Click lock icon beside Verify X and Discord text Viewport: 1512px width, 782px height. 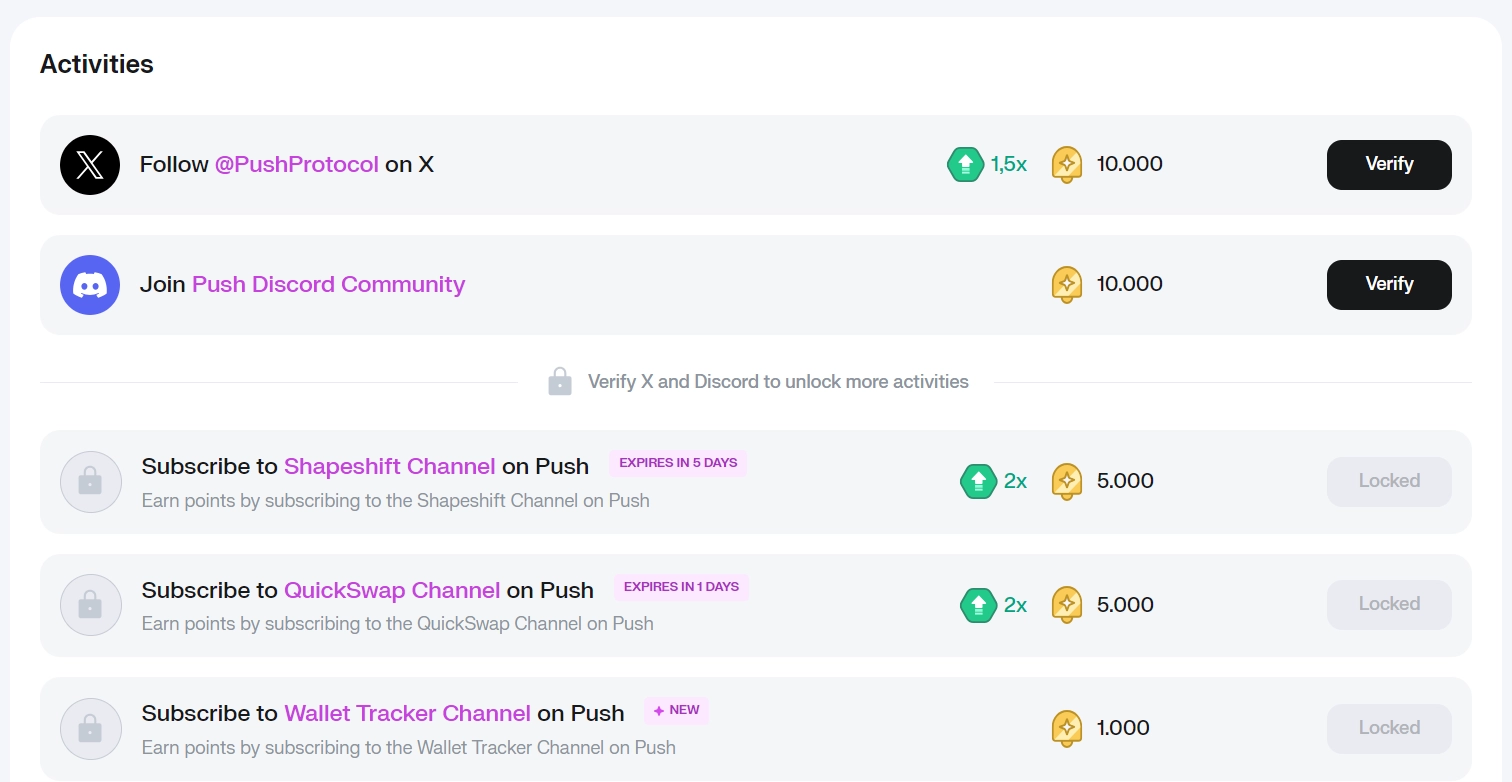560,381
